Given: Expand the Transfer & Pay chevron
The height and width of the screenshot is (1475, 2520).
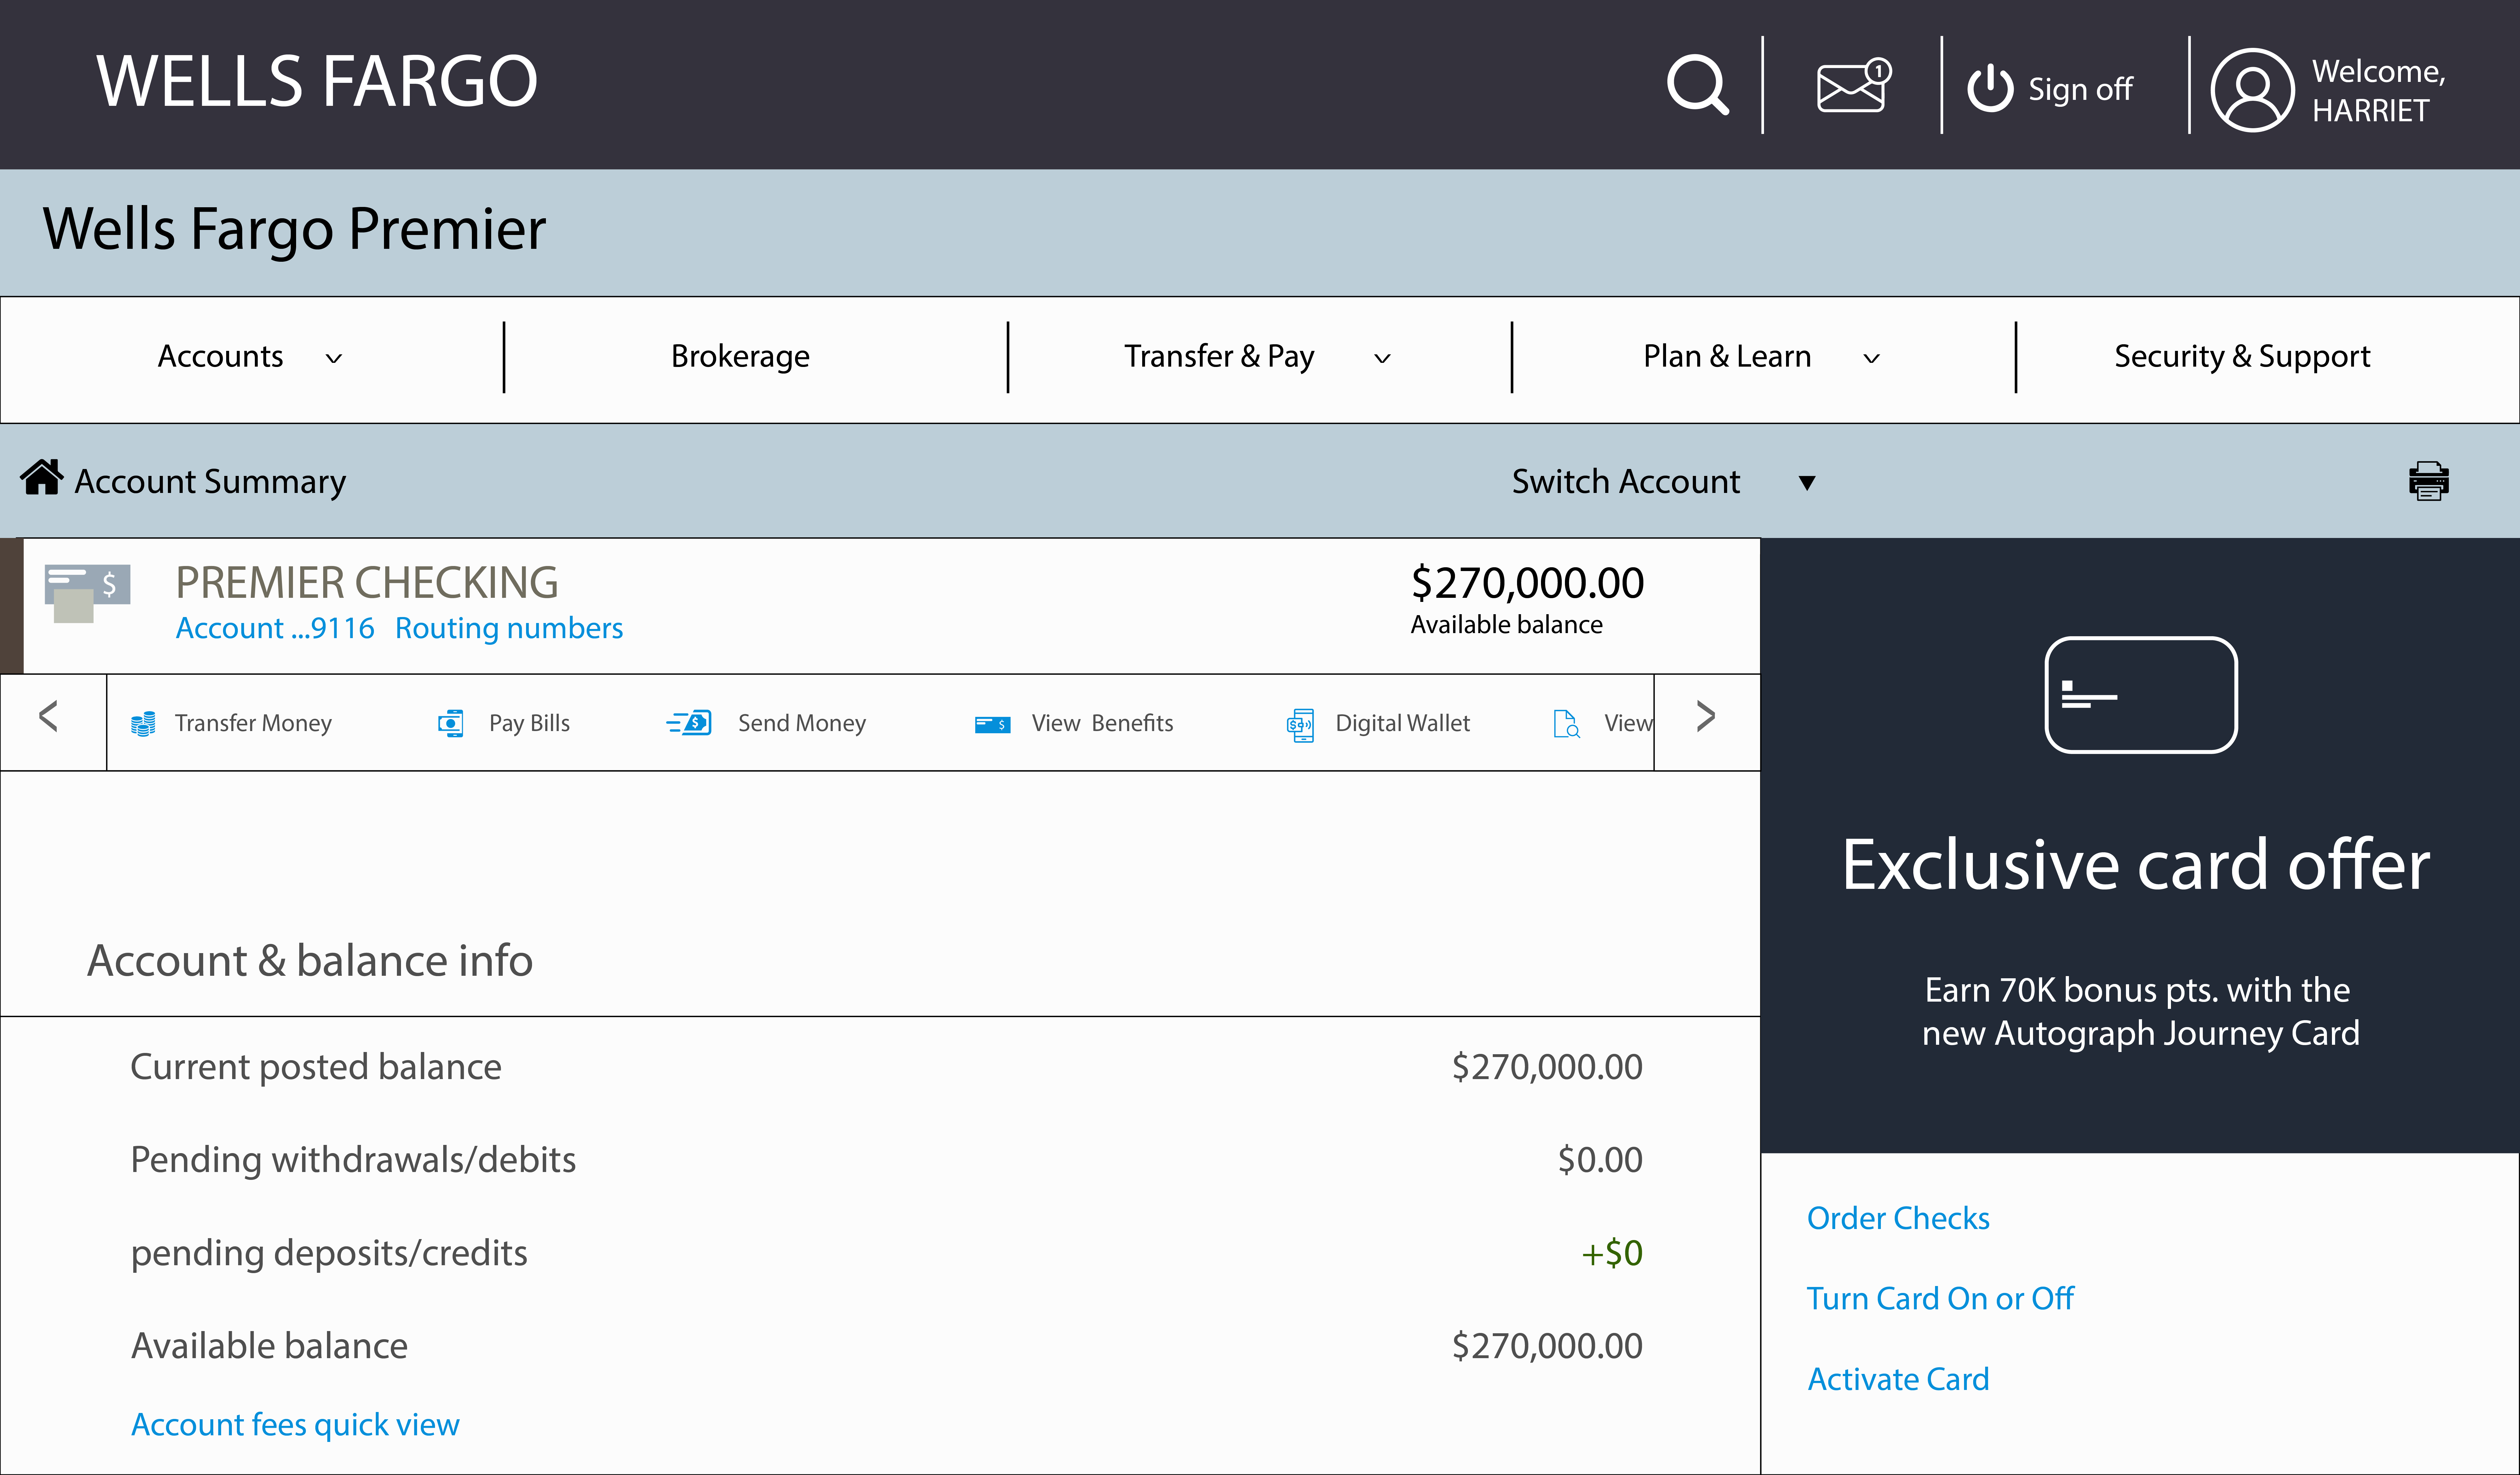Looking at the screenshot, I should [1382, 358].
